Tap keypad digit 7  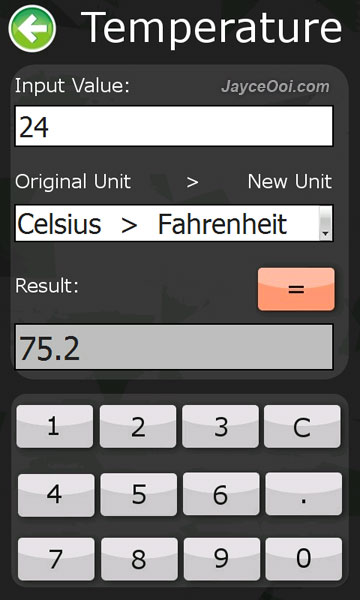(56, 559)
